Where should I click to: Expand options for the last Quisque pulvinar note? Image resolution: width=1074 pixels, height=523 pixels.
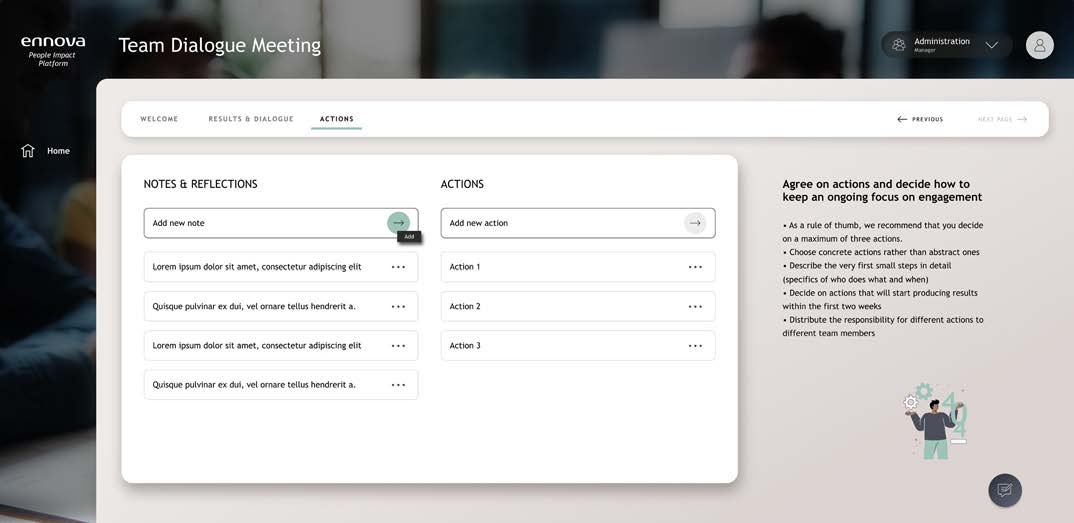[398, 385]
